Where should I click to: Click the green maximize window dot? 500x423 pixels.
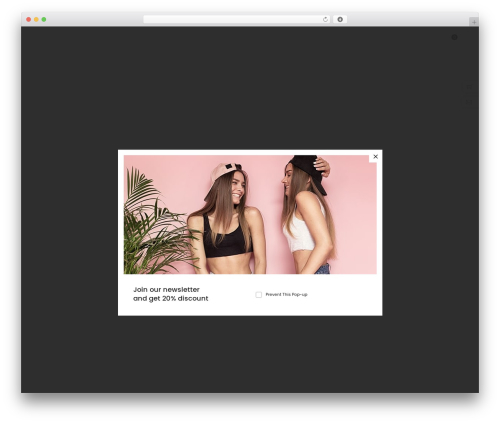click(x=44, y=20)
